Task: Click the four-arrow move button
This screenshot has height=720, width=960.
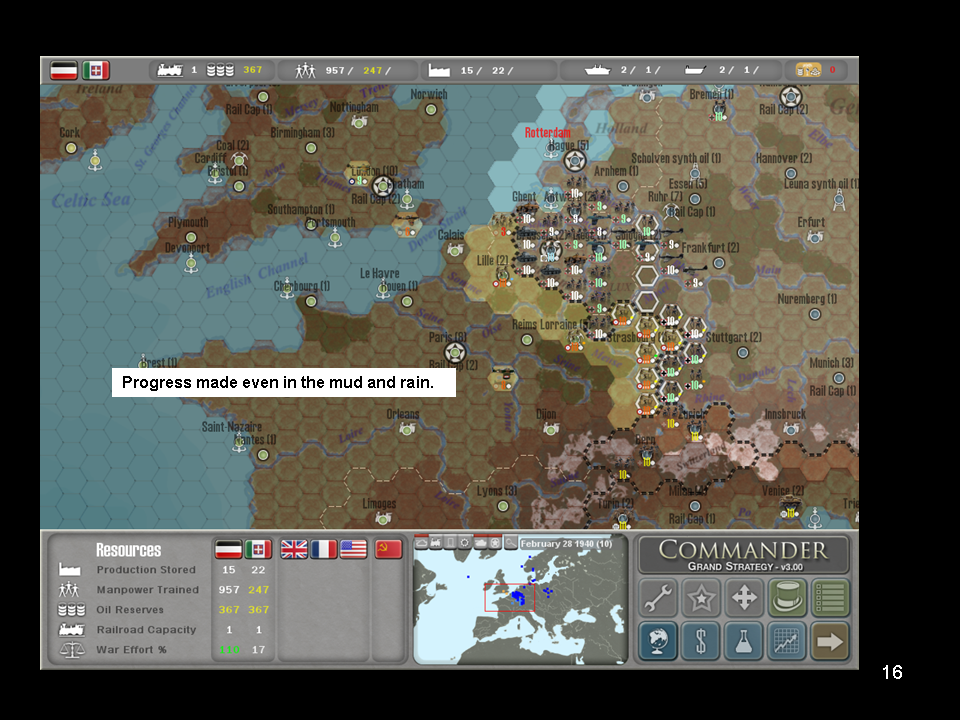Action: pos(744,598)
